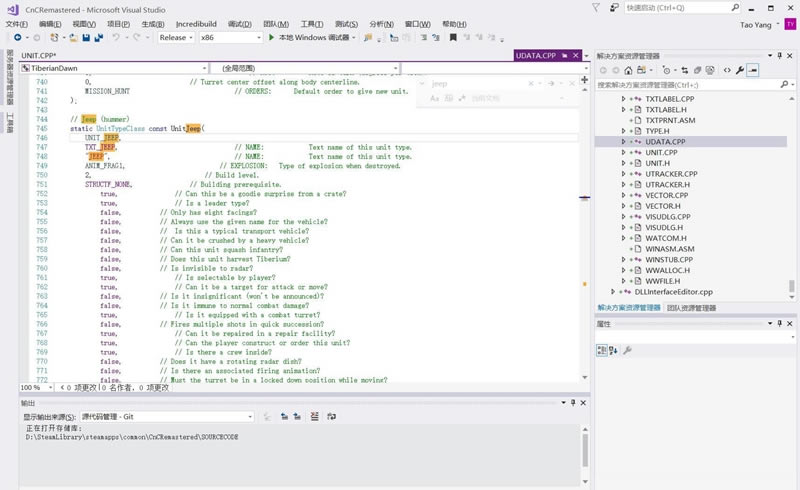The width and height of the screenshot is (800, 490).
Task: Click the notifications flag icon in title bar
Action: 595,8
